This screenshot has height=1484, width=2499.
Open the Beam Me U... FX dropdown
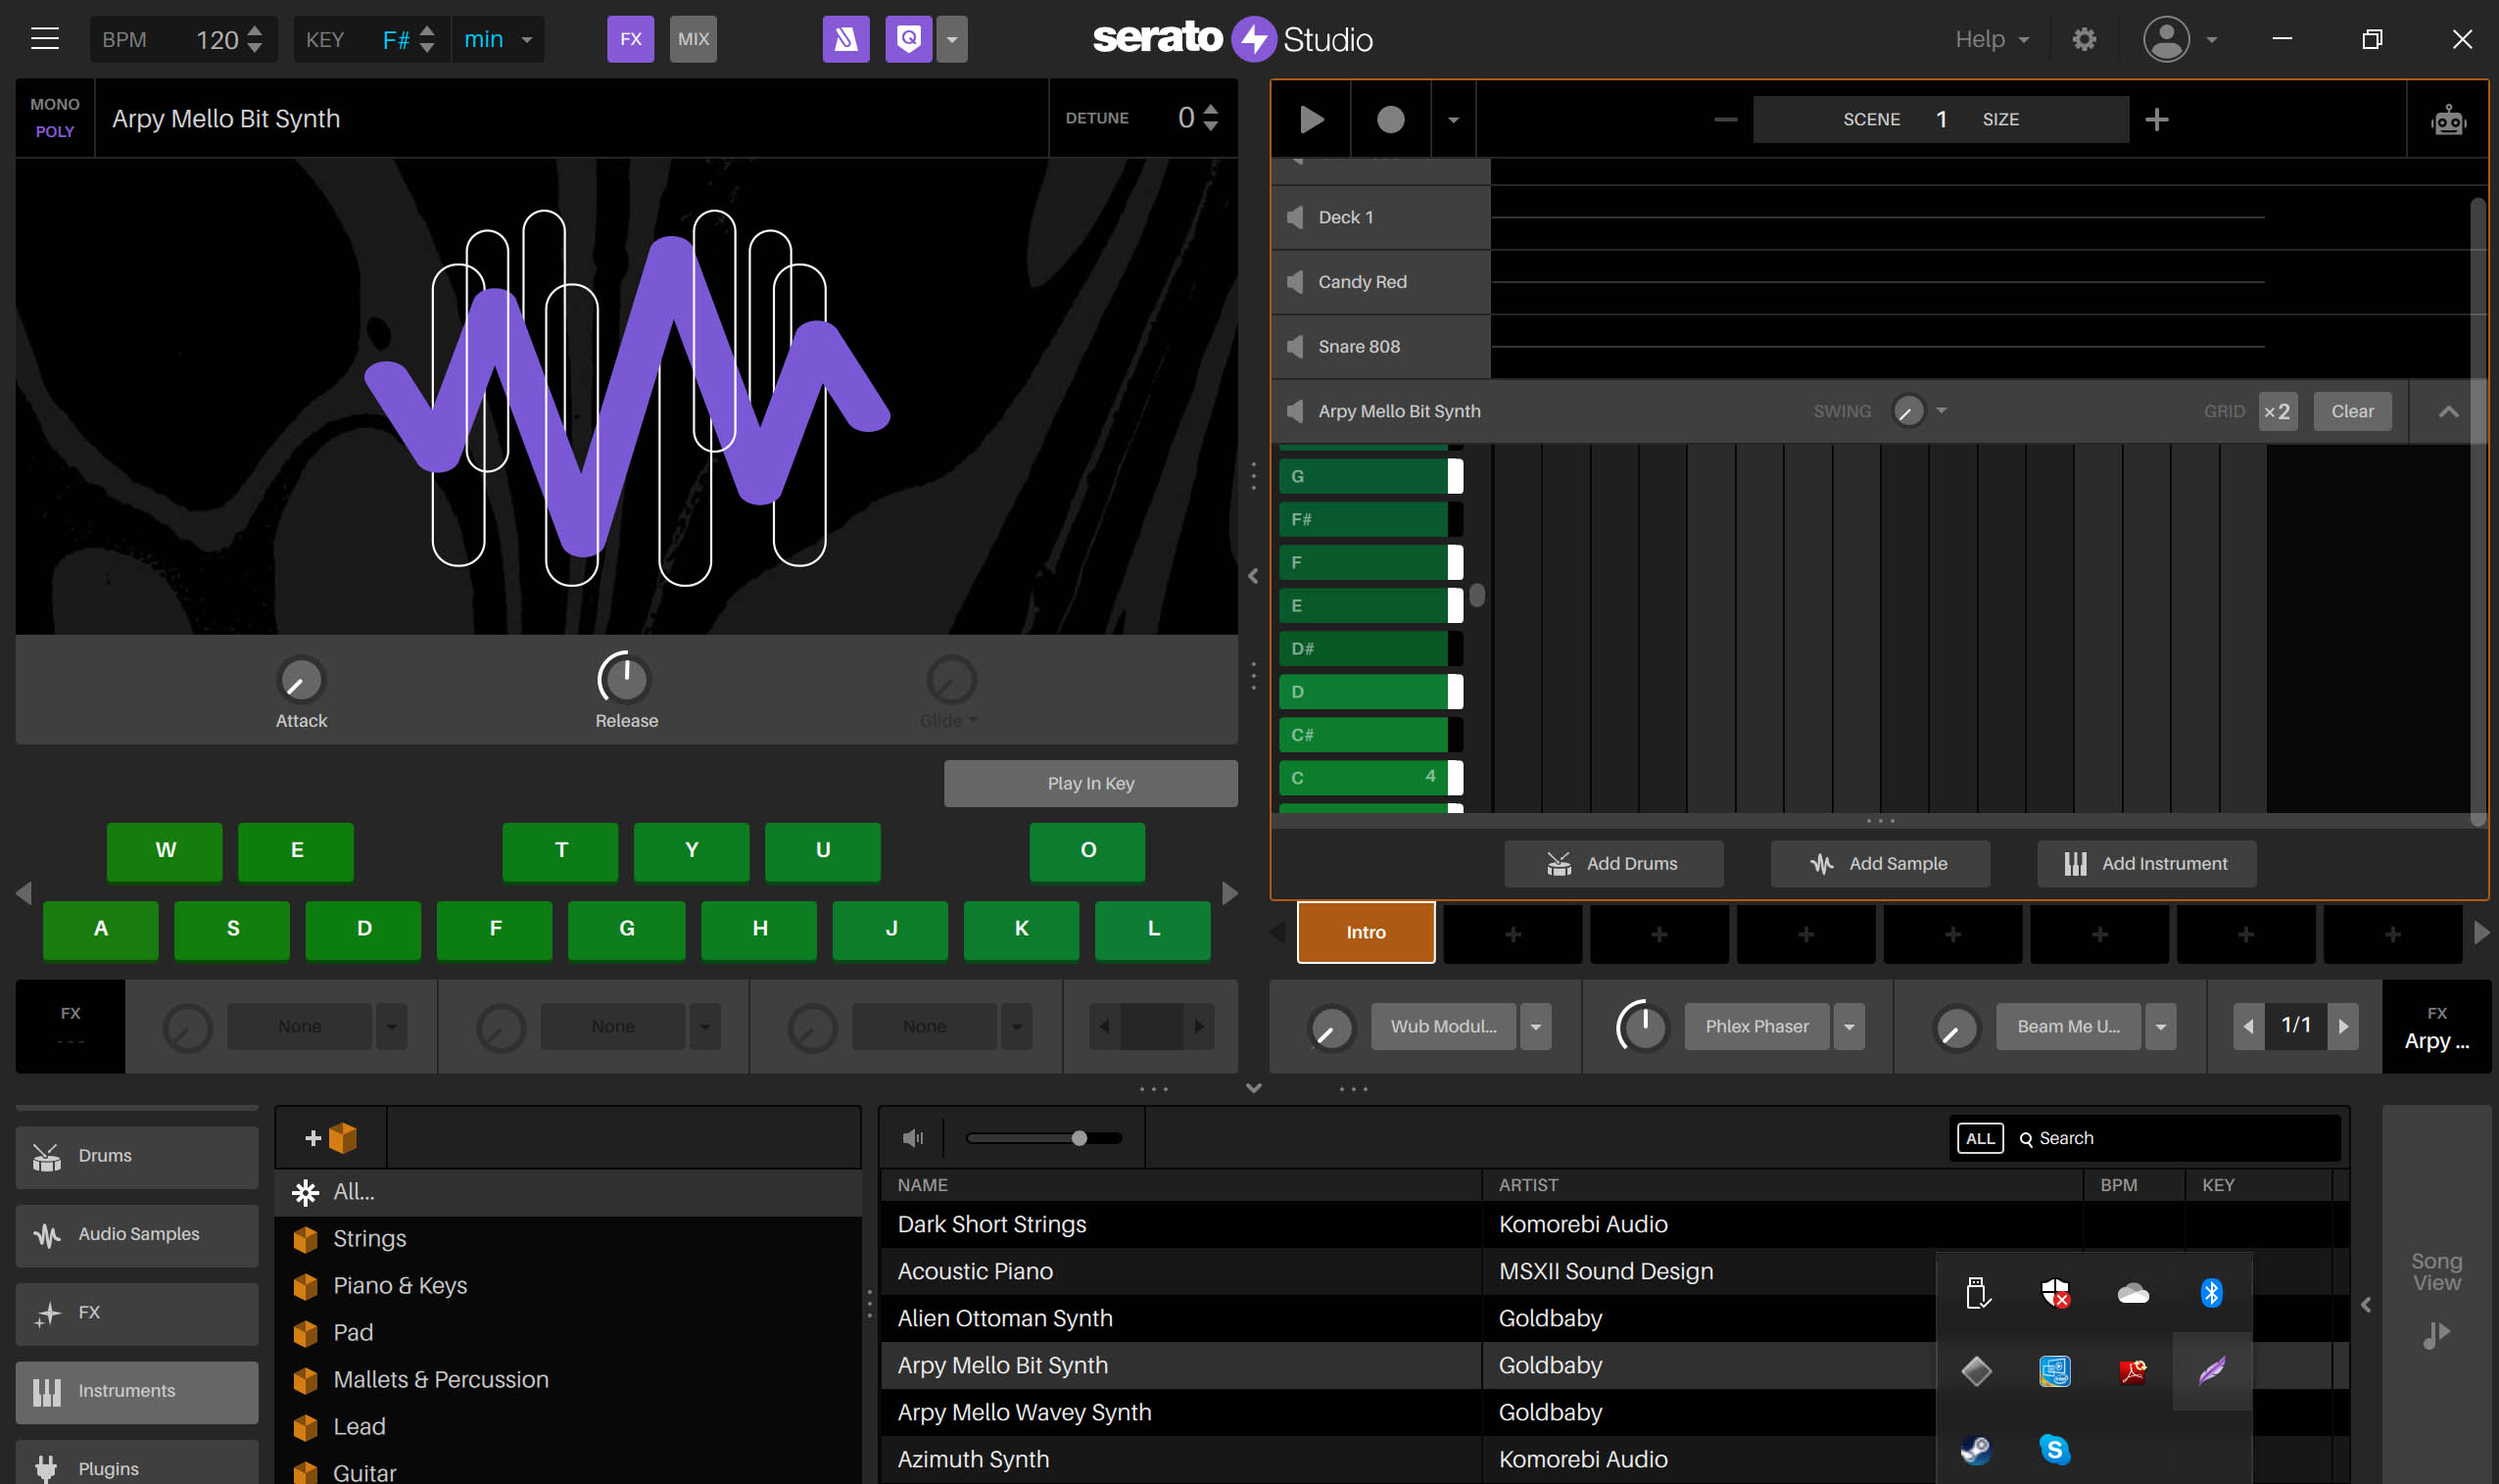click(2160, 1026)
